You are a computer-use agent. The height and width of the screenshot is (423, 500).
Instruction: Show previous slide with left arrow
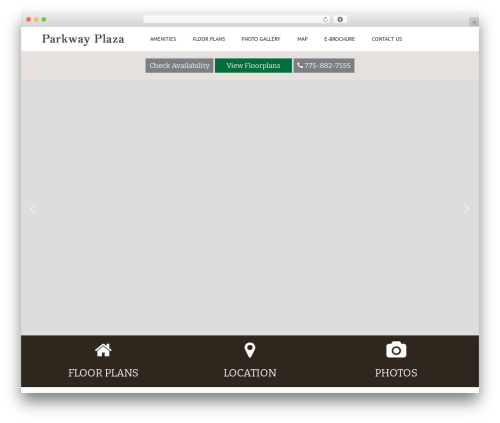[33, 209]
